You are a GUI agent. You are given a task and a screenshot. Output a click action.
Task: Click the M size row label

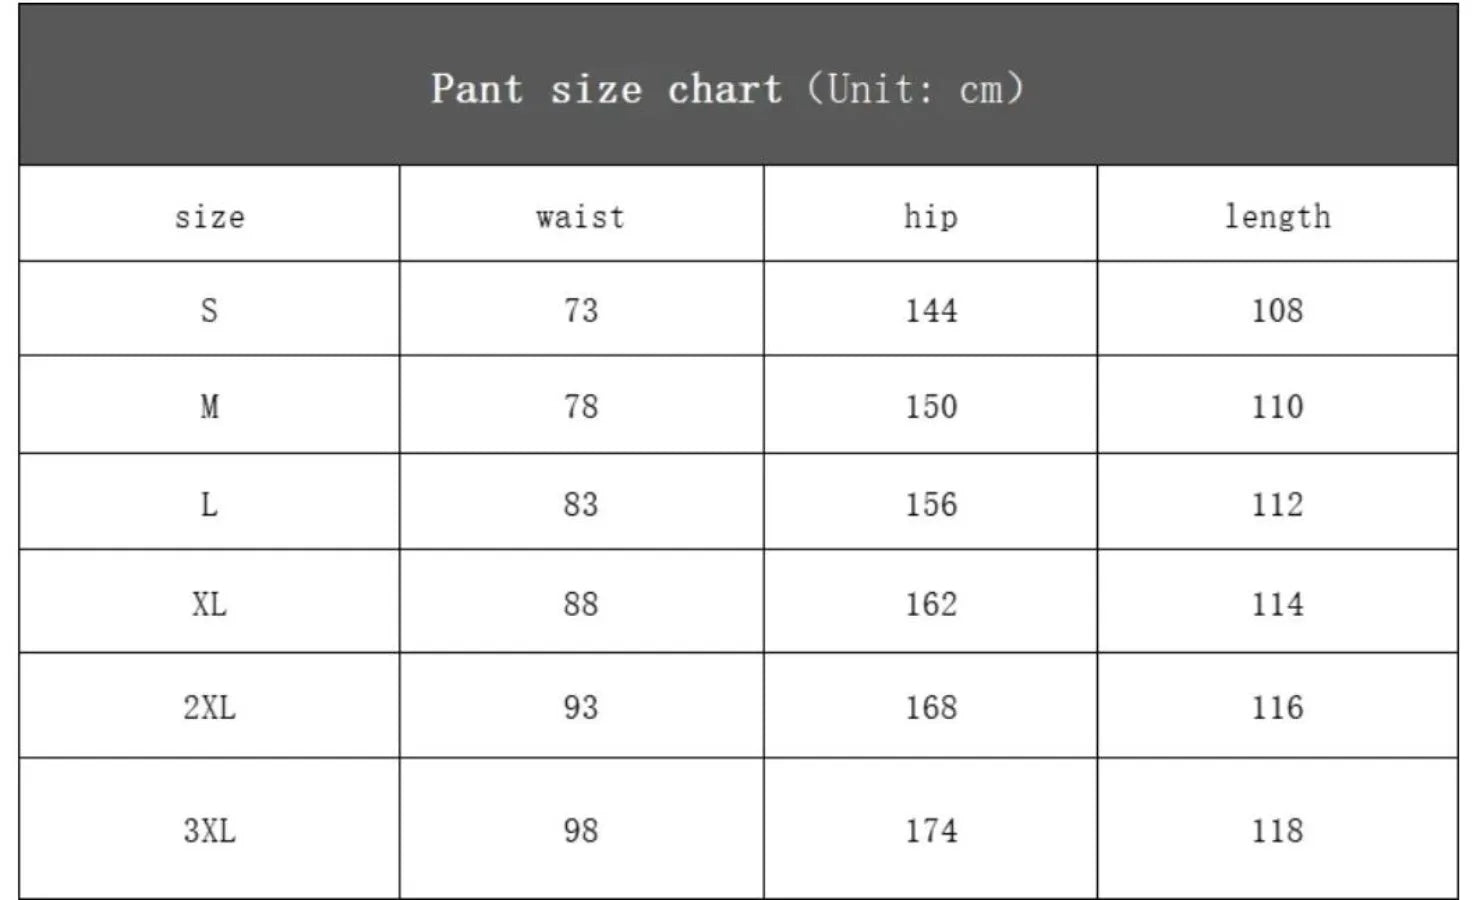[x=209, y=407]
